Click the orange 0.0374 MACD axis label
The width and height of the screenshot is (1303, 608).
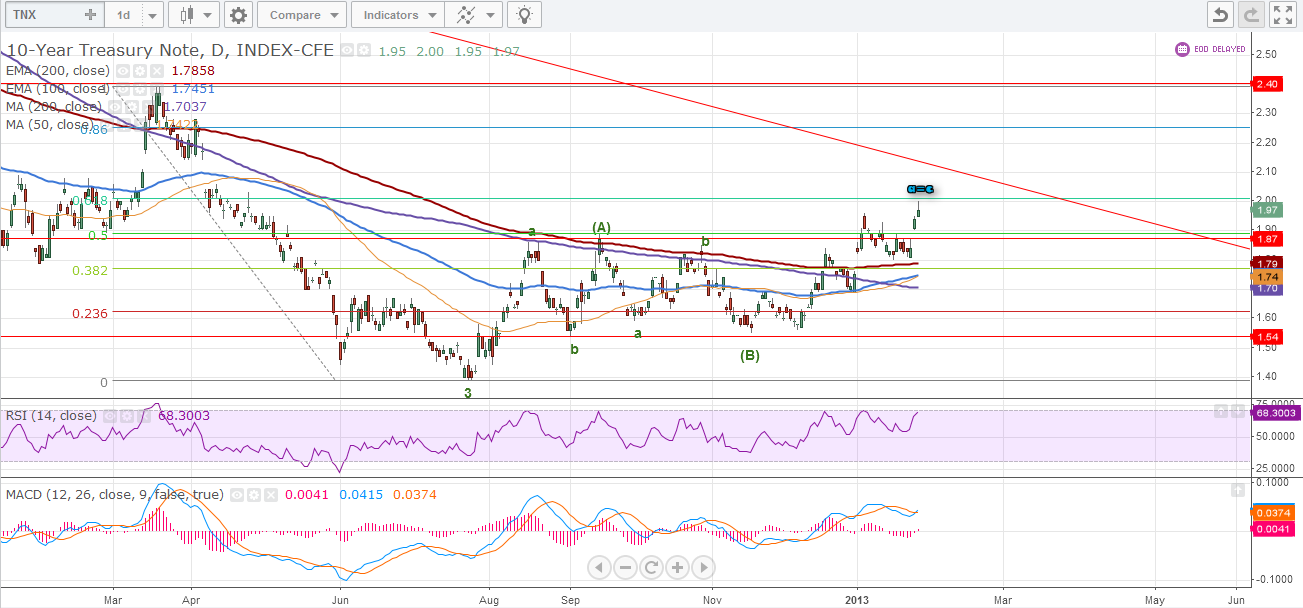(x=1271, y=513)
